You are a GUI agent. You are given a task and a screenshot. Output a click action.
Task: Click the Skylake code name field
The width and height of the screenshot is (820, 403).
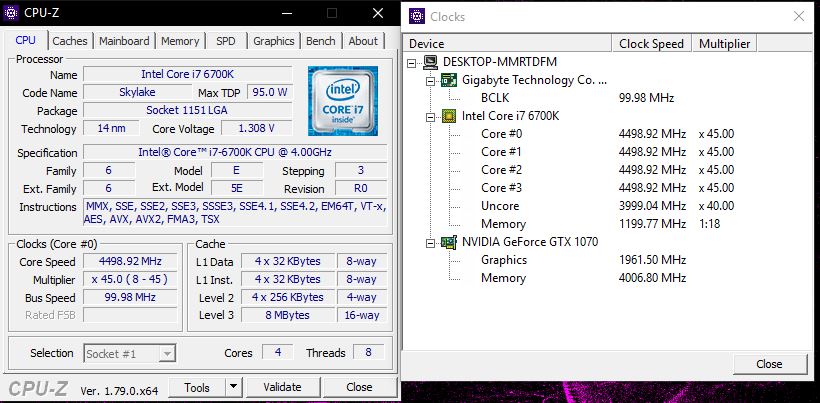pos(137,93)
